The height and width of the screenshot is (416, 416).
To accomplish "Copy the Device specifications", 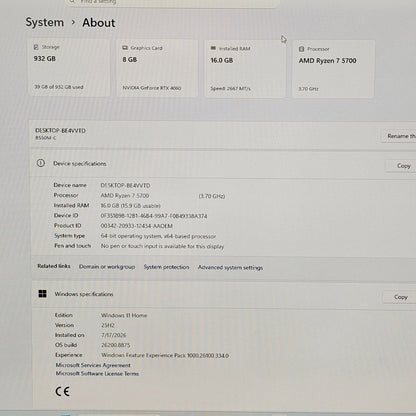I will (403, 166).
